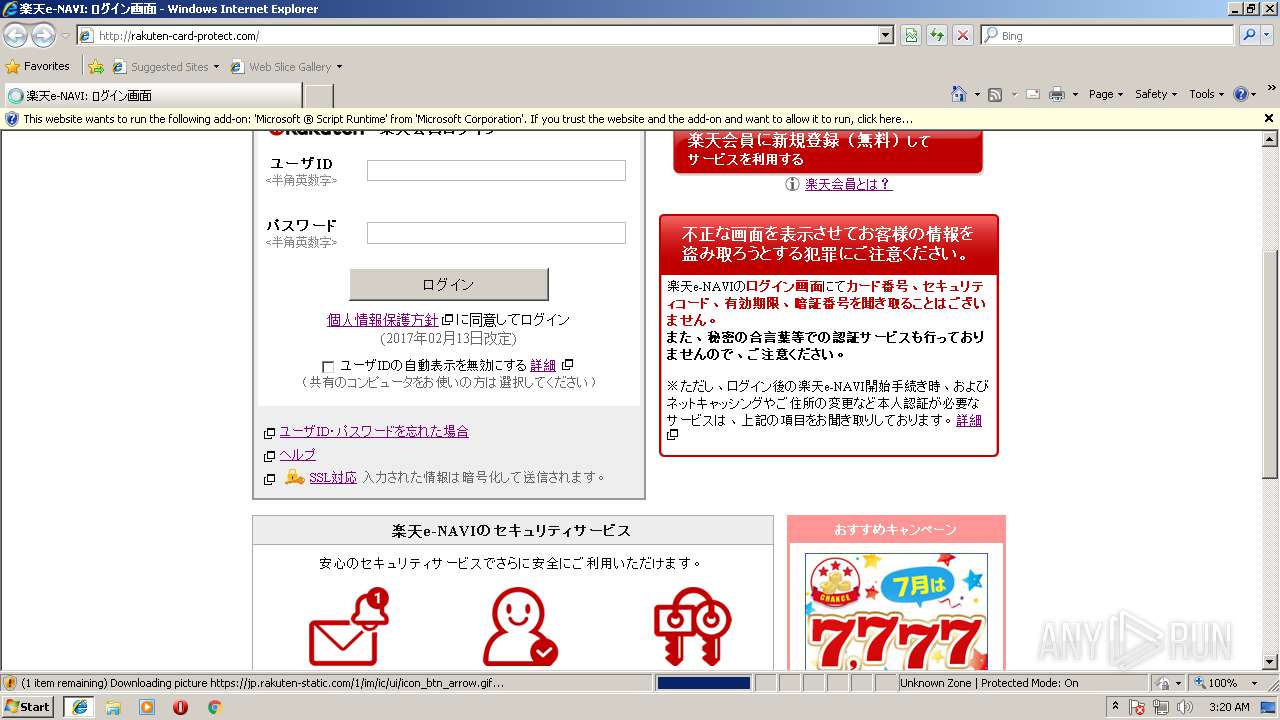Open the 個人情報保護方針 link
The height and width of the screenshot is (720, 1280).
click(383, 320)
